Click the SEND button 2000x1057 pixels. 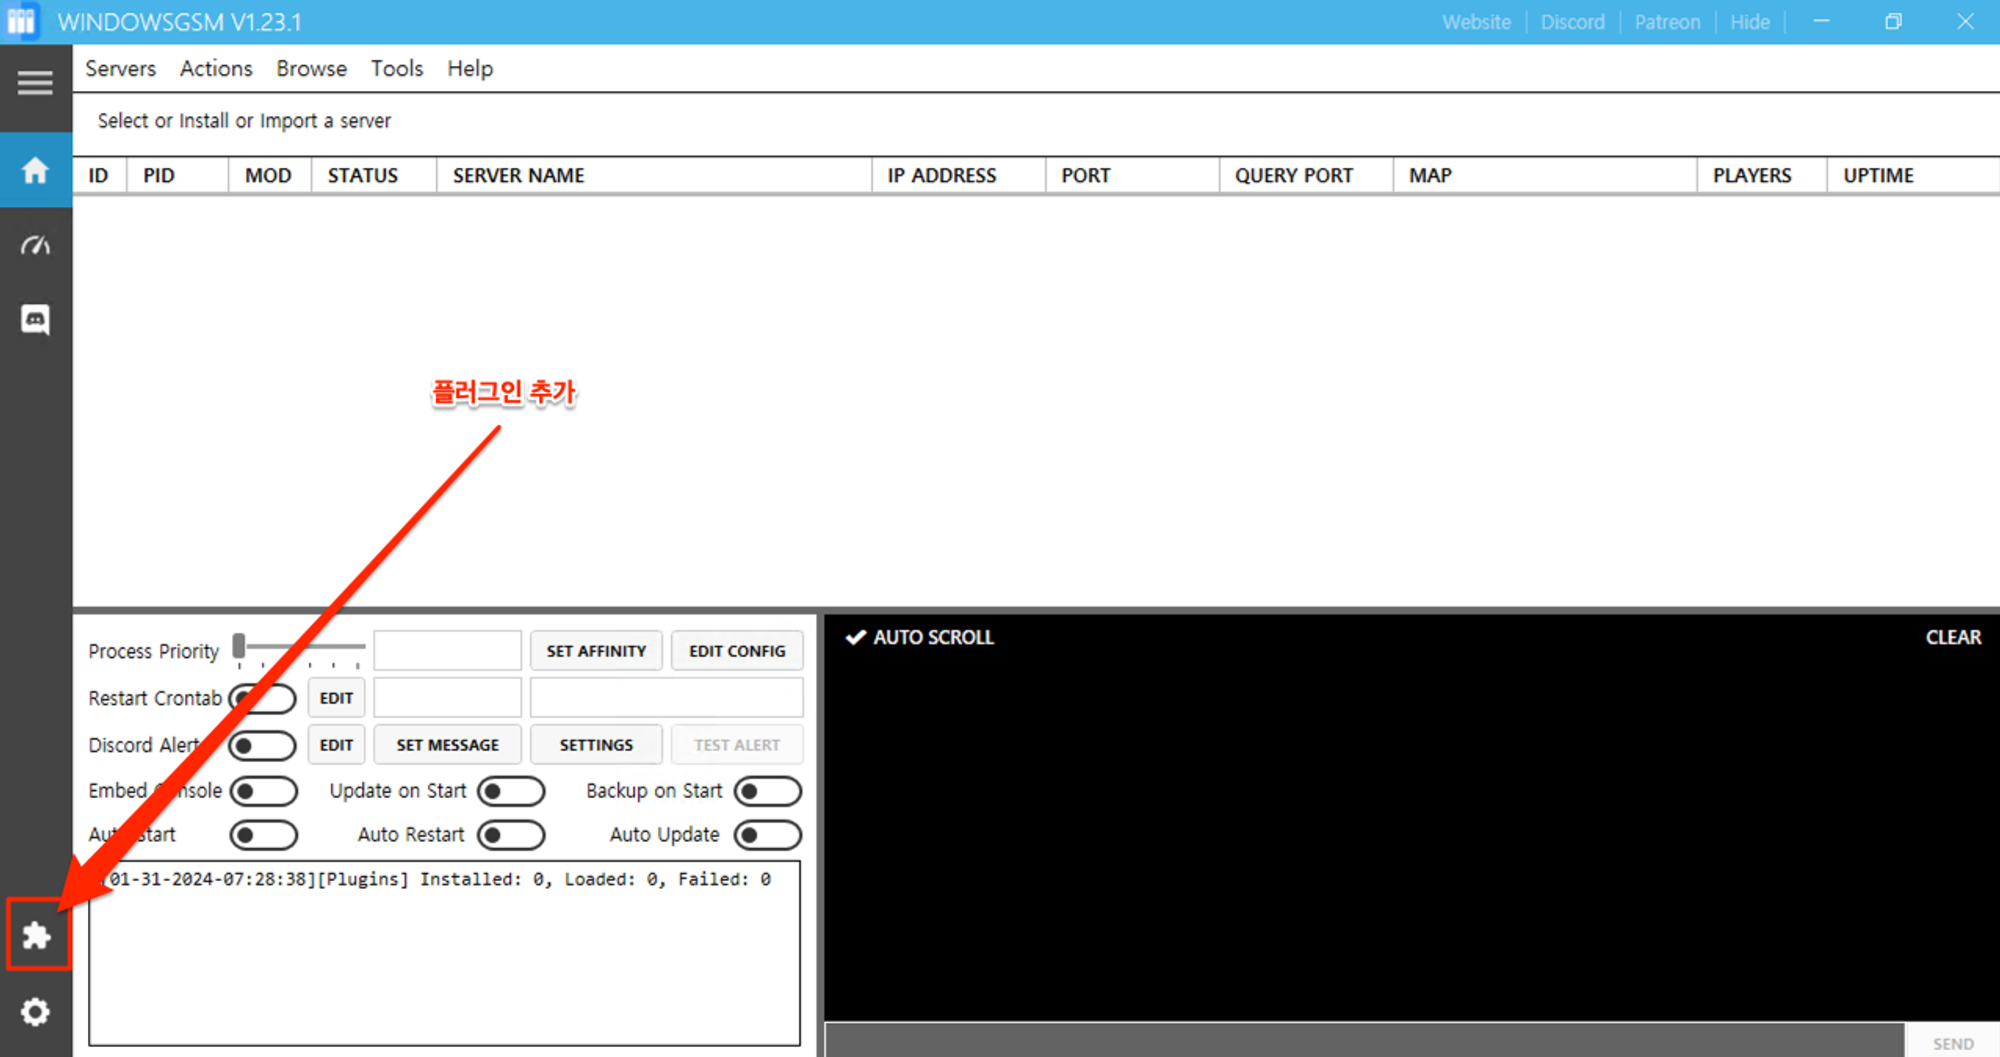[1953, 1043]
